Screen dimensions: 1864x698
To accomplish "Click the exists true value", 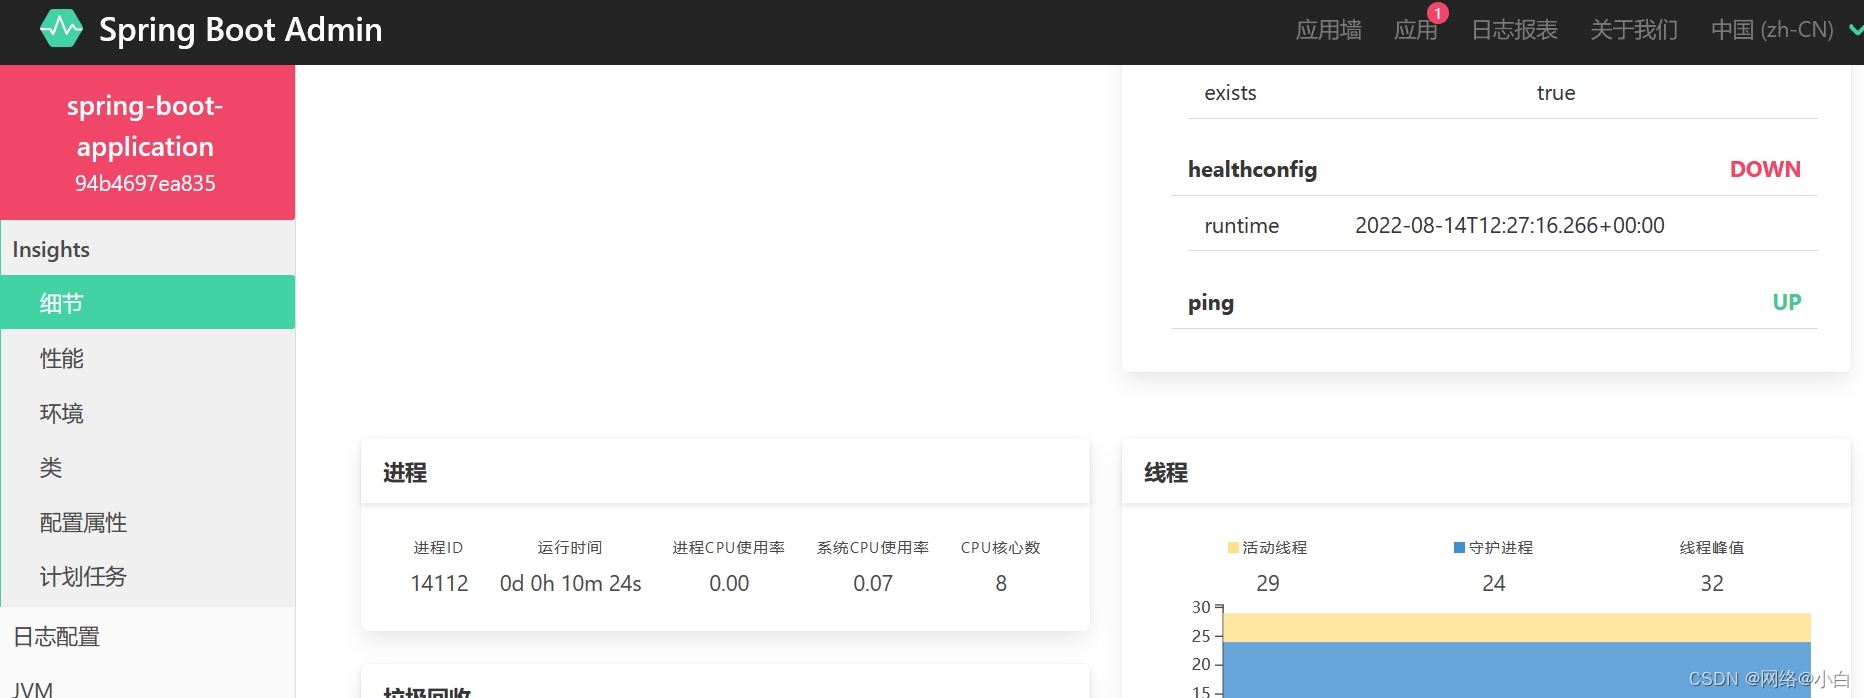I will (x=1556, y=93).
